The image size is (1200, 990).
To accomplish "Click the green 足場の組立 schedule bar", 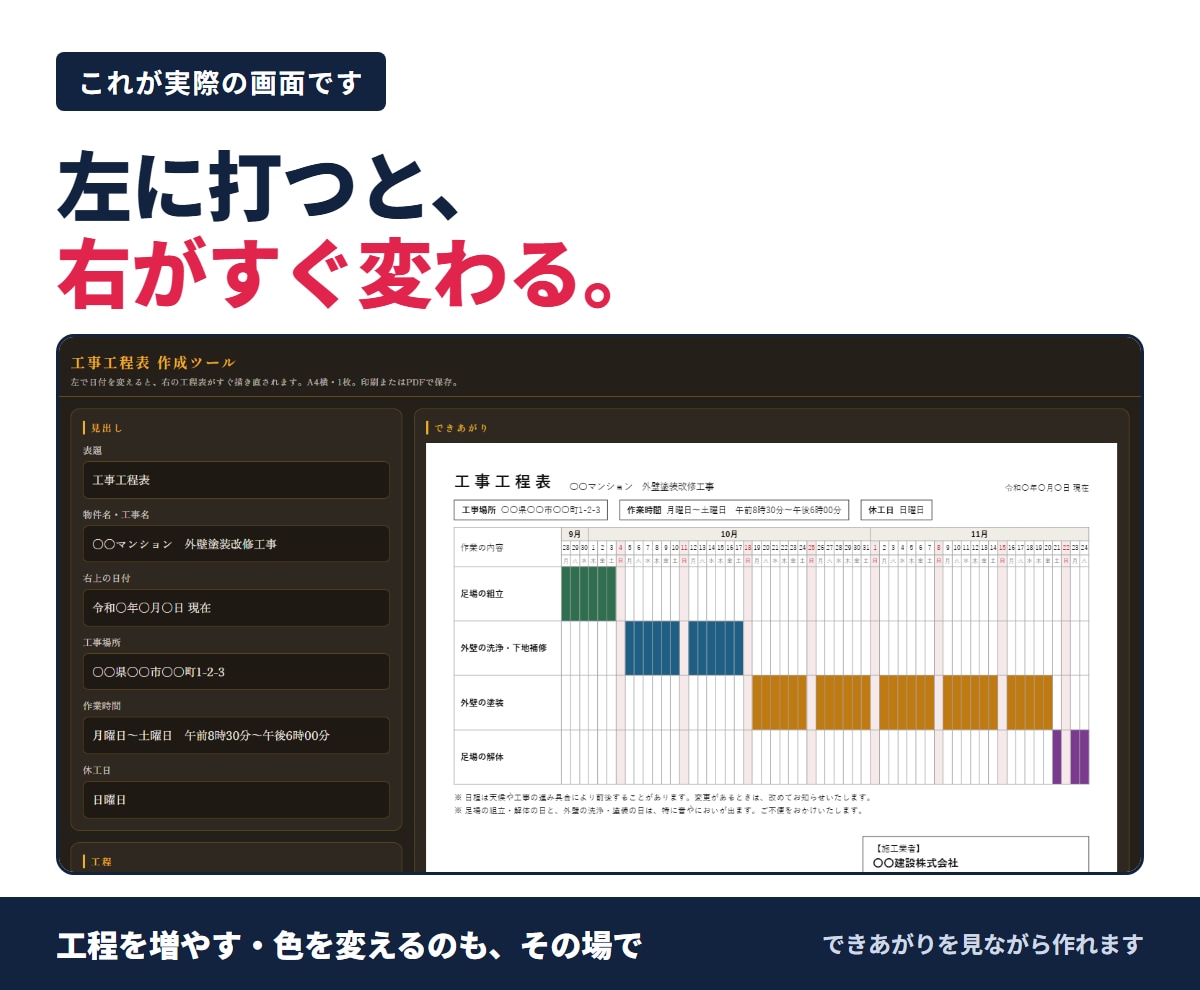I will click(x=589, y=594).
